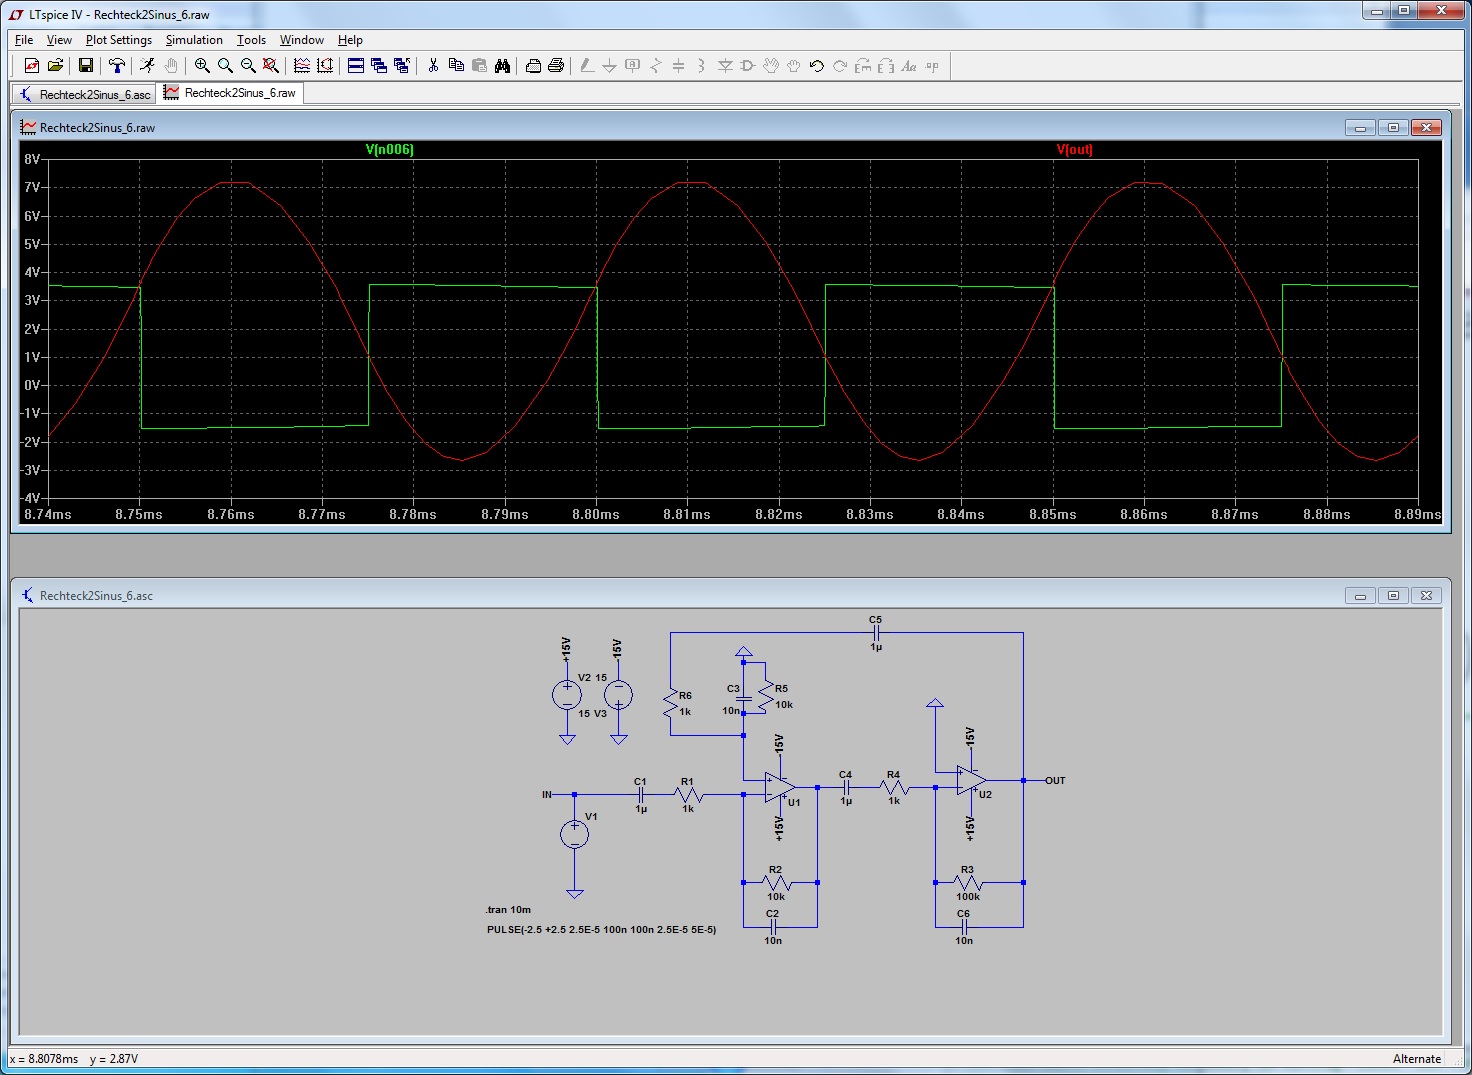Click the Print Setup icon

(x=533, y=66)
